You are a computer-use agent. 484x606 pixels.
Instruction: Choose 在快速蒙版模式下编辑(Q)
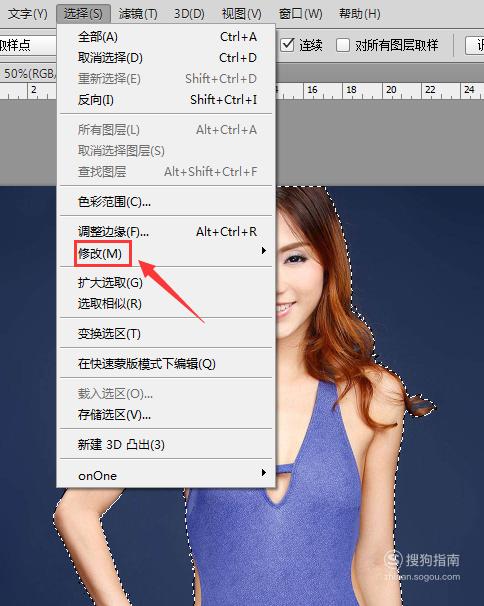tap(166, 364)
